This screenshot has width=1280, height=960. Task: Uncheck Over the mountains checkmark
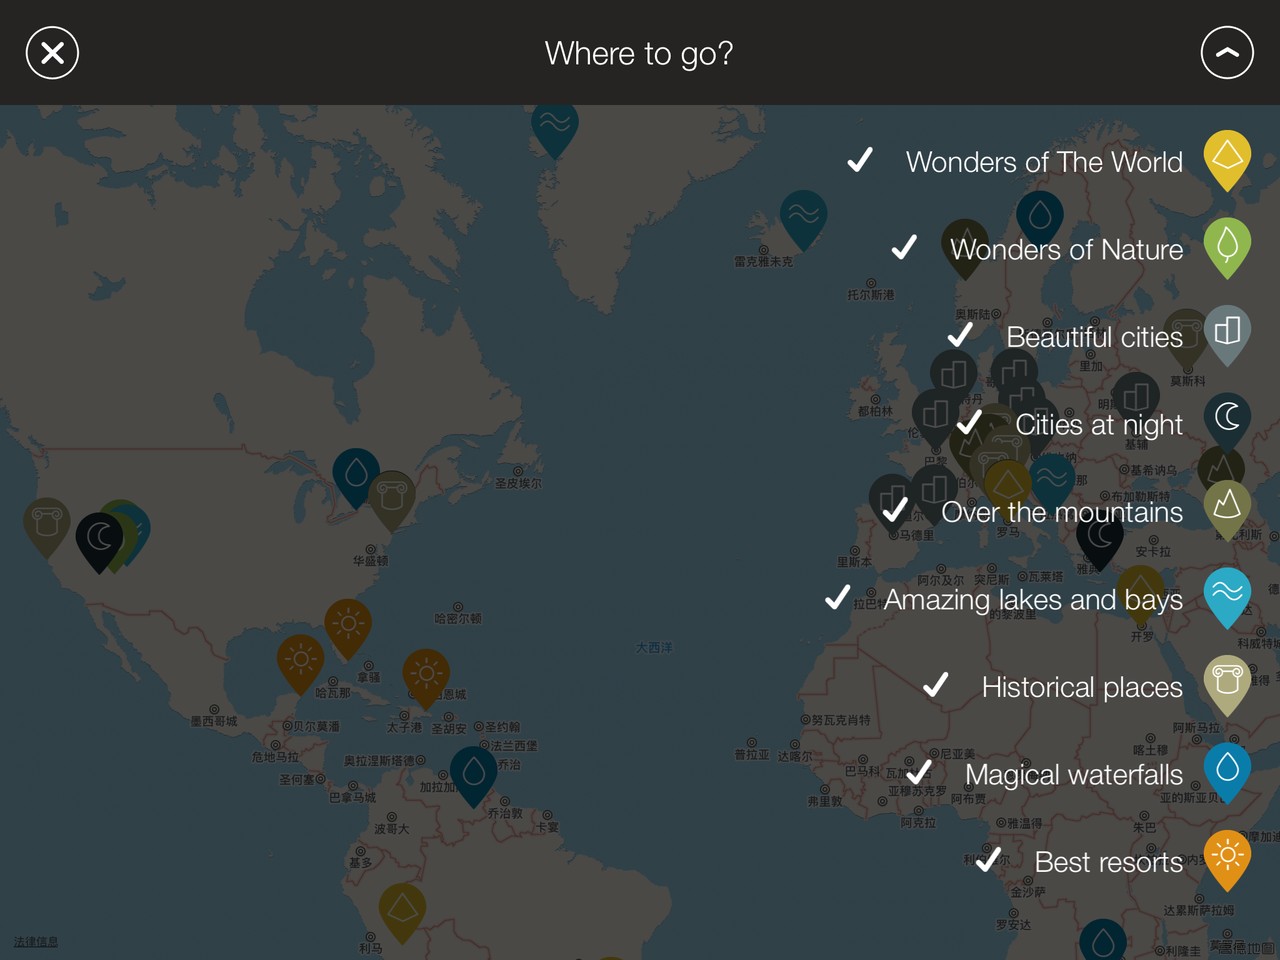895,509
